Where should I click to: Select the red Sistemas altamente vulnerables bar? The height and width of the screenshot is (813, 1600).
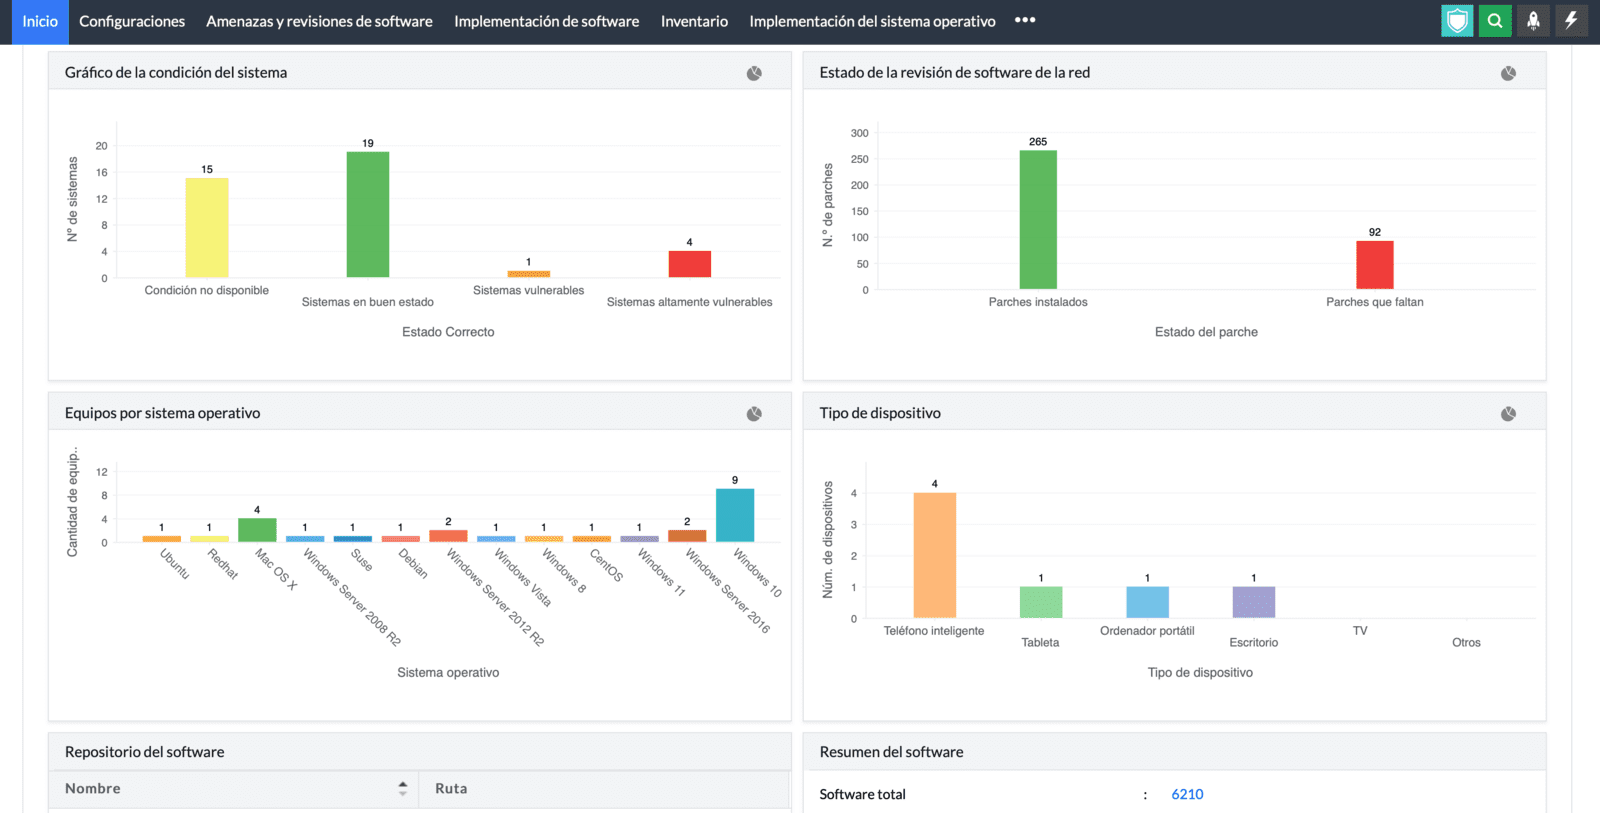point(690,264)
